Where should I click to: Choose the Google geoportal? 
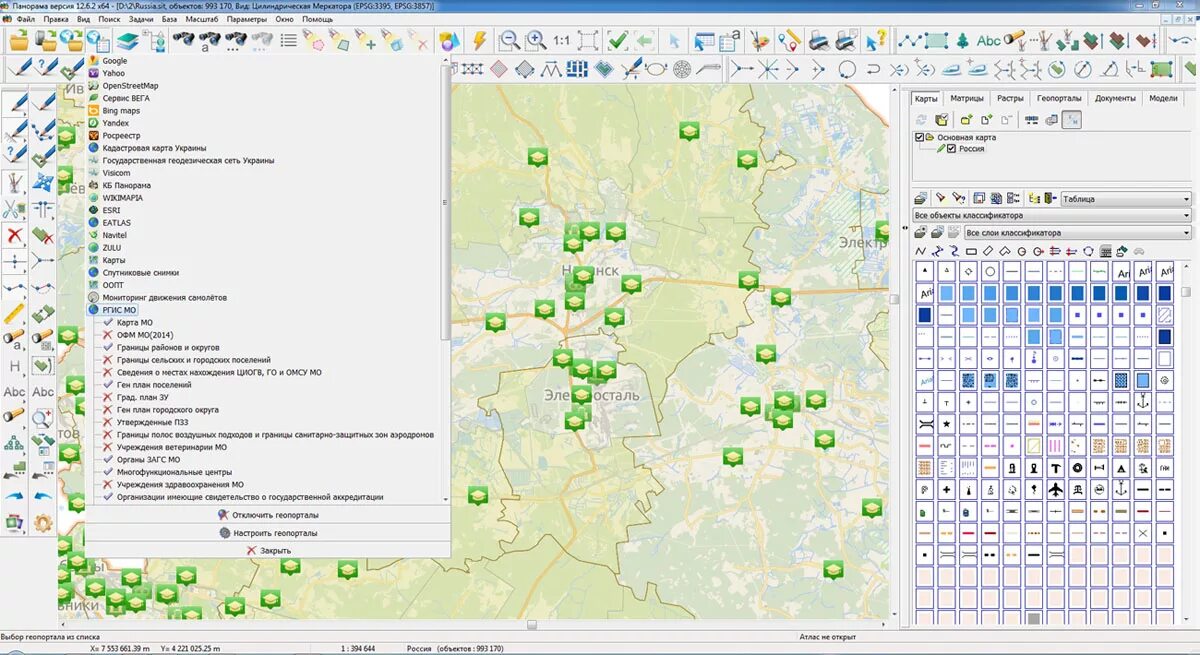(114, 61)
